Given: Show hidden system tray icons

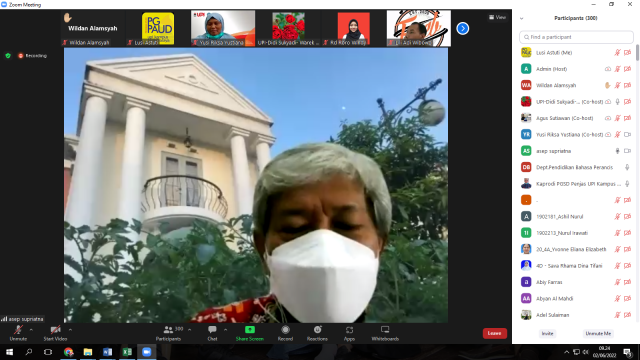Looking at the screenshot, I should pyautogui.click(x=567, y=352).
